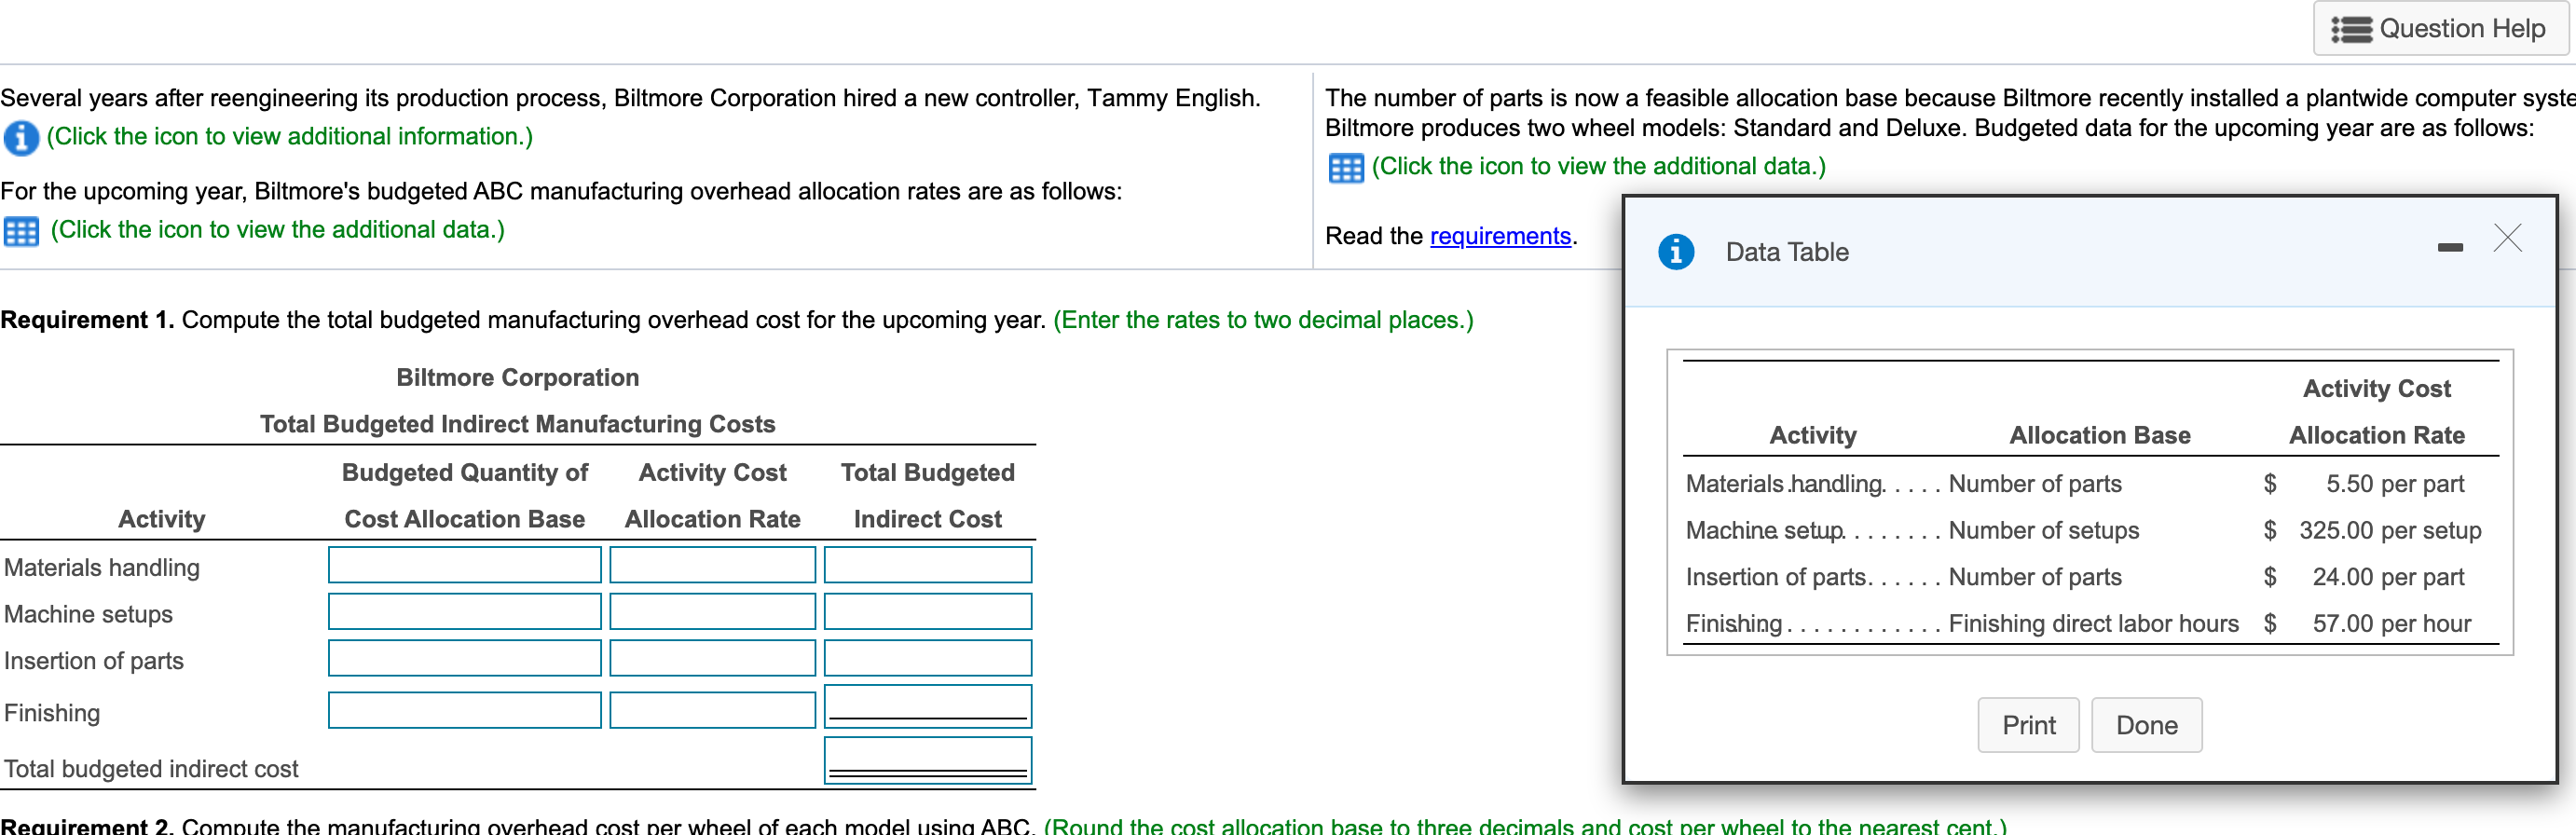Click 'Budgeted Quantity of' column header
2576x835 pixels.
[x=465, y=472]
